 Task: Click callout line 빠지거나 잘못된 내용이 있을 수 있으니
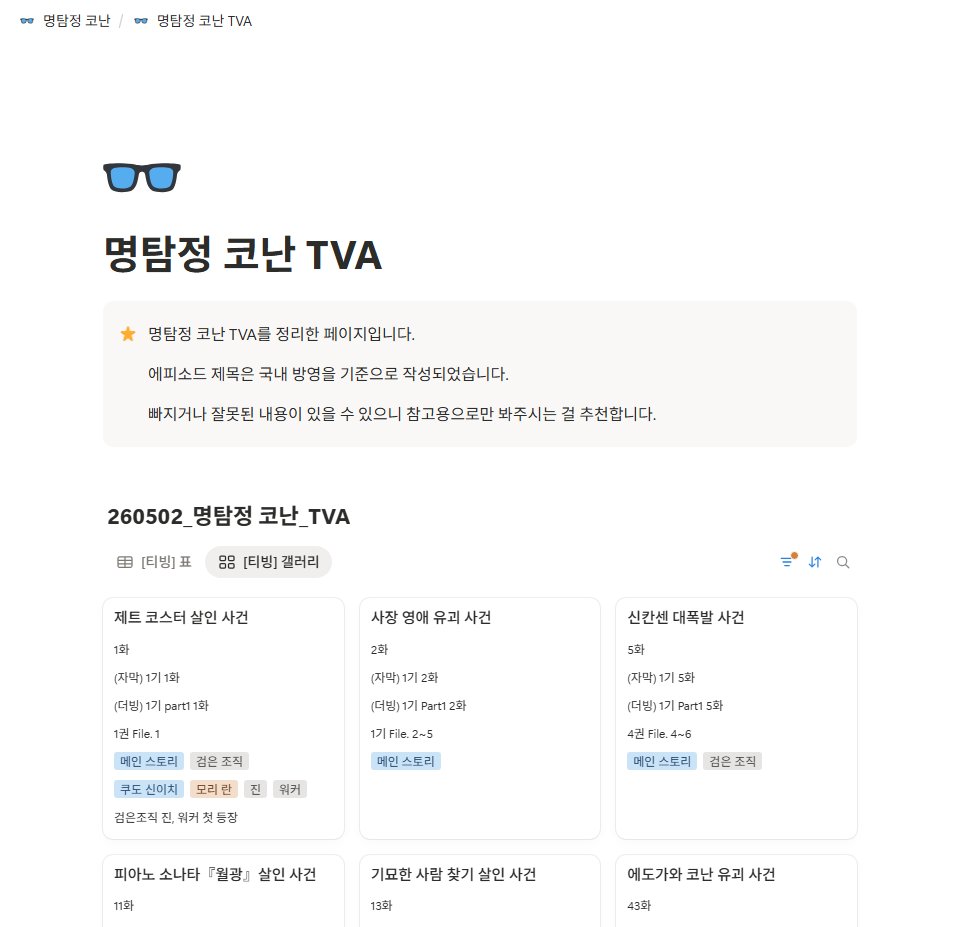[x=402, y=413]
